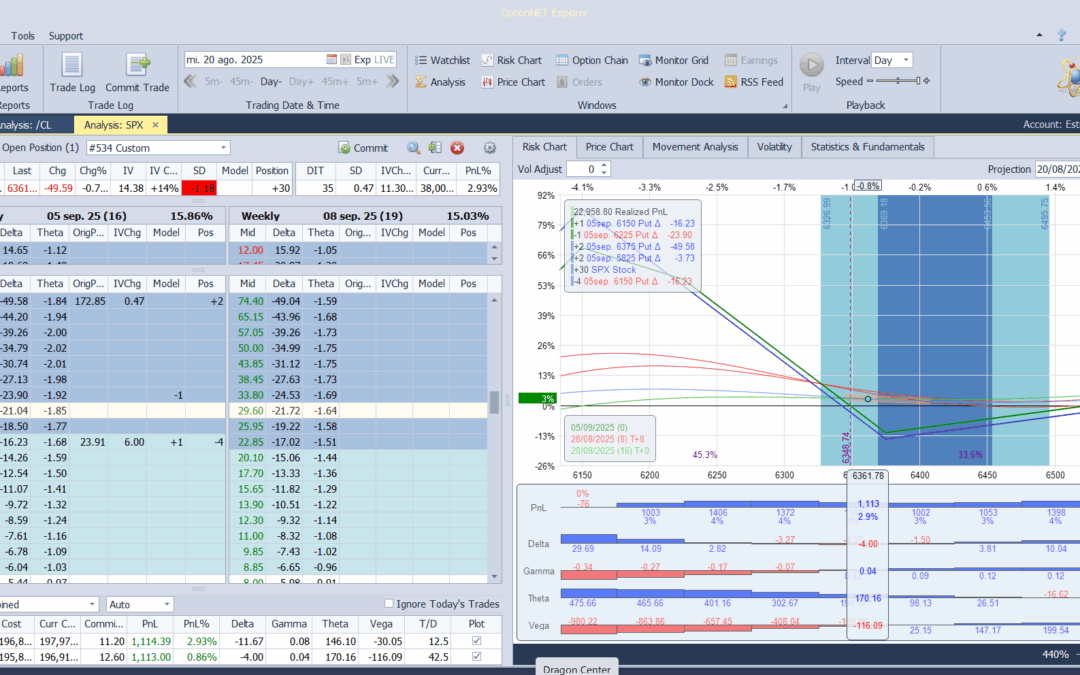This screenshot has width=1080, height=675.
Task: Switch to the Movement Analysis tab
Action: (695, 147)
